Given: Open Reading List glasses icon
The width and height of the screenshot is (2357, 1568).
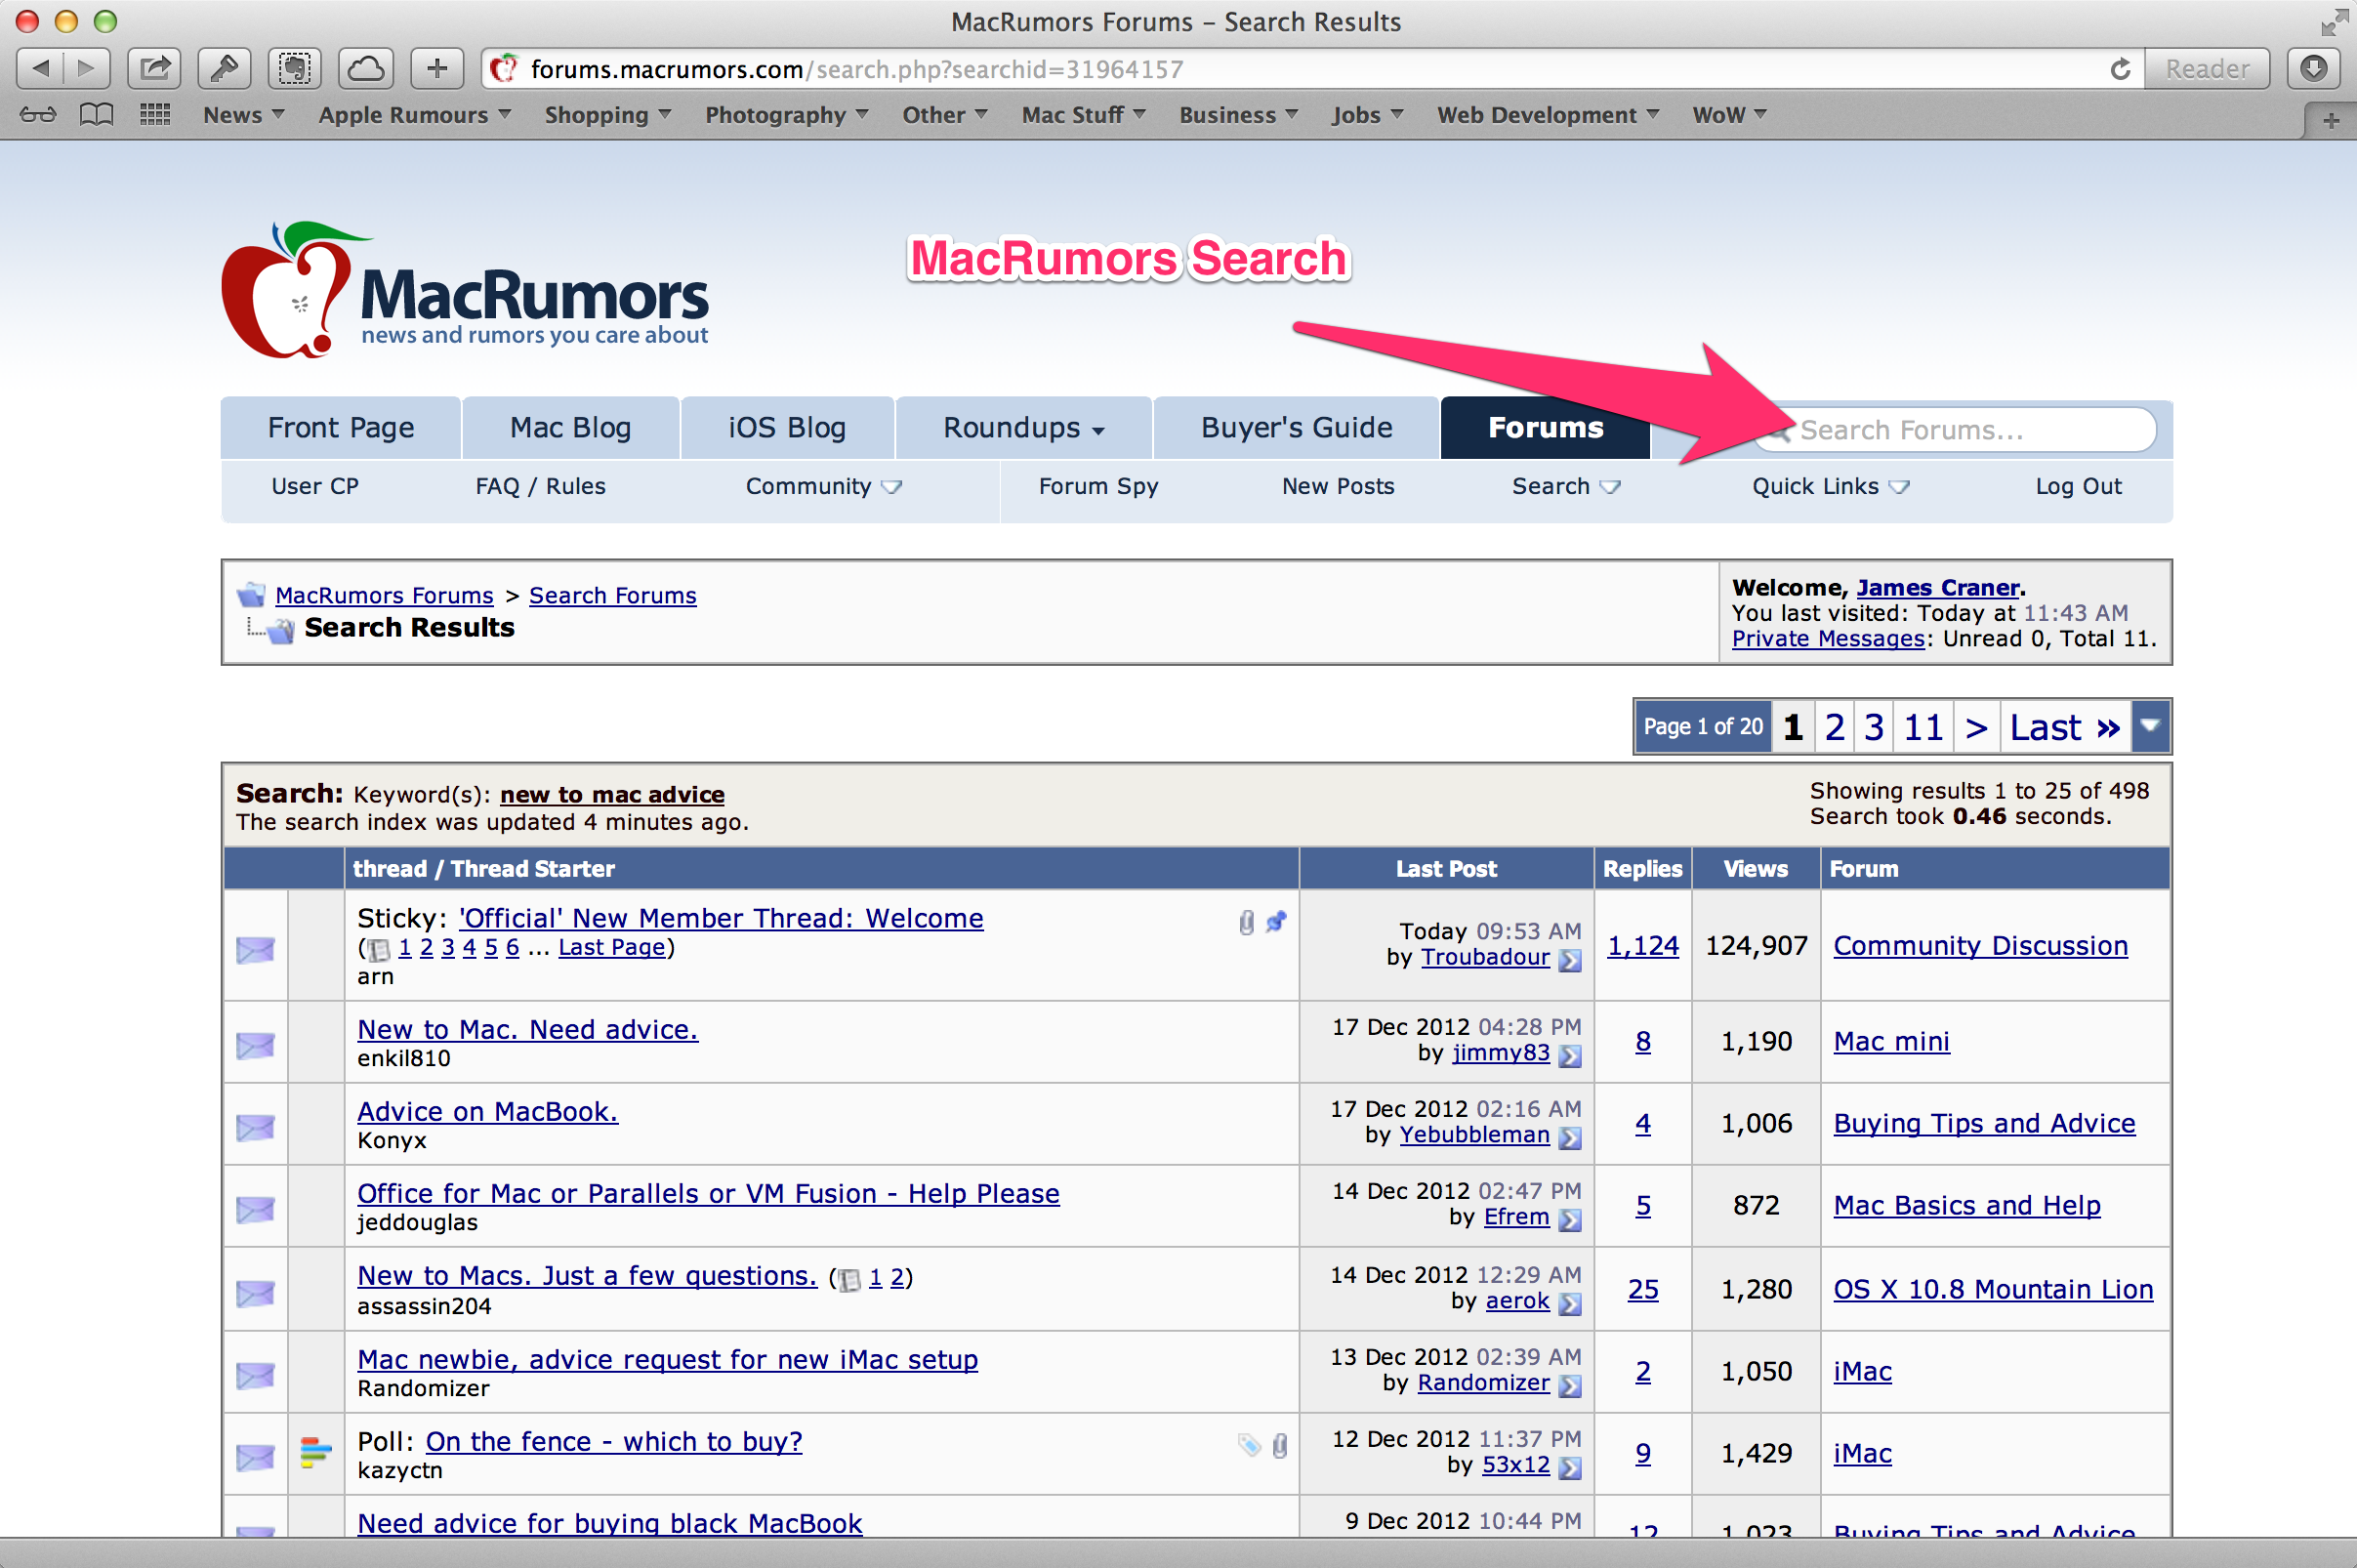Looking at the screenshot, I should [38, 115].
